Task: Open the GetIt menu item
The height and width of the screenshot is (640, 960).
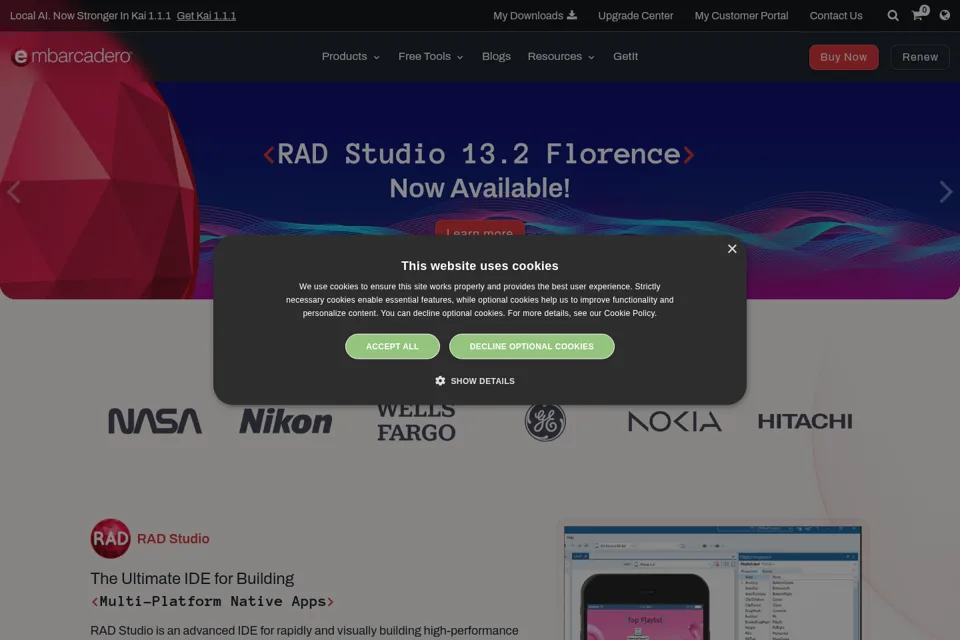Action: [625, 56]
